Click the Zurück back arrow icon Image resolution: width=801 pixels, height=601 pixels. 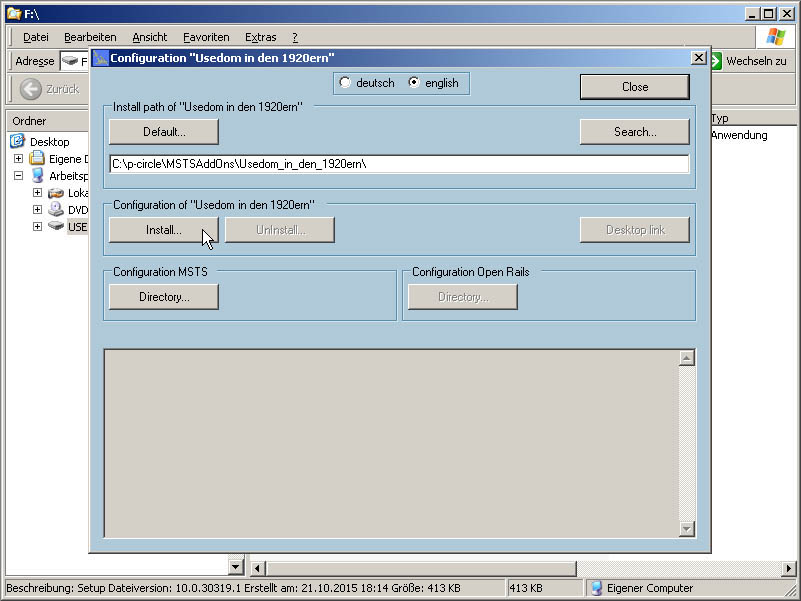point(30,89)
